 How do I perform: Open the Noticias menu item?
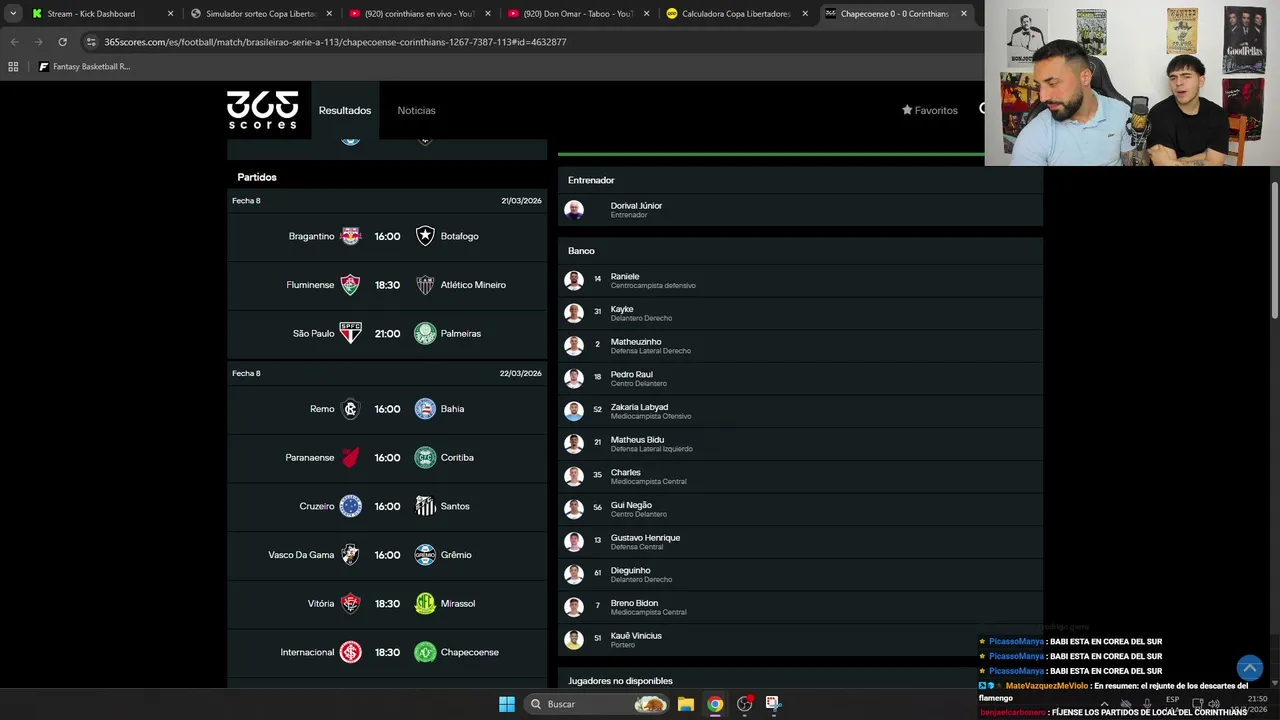[416, 110]
